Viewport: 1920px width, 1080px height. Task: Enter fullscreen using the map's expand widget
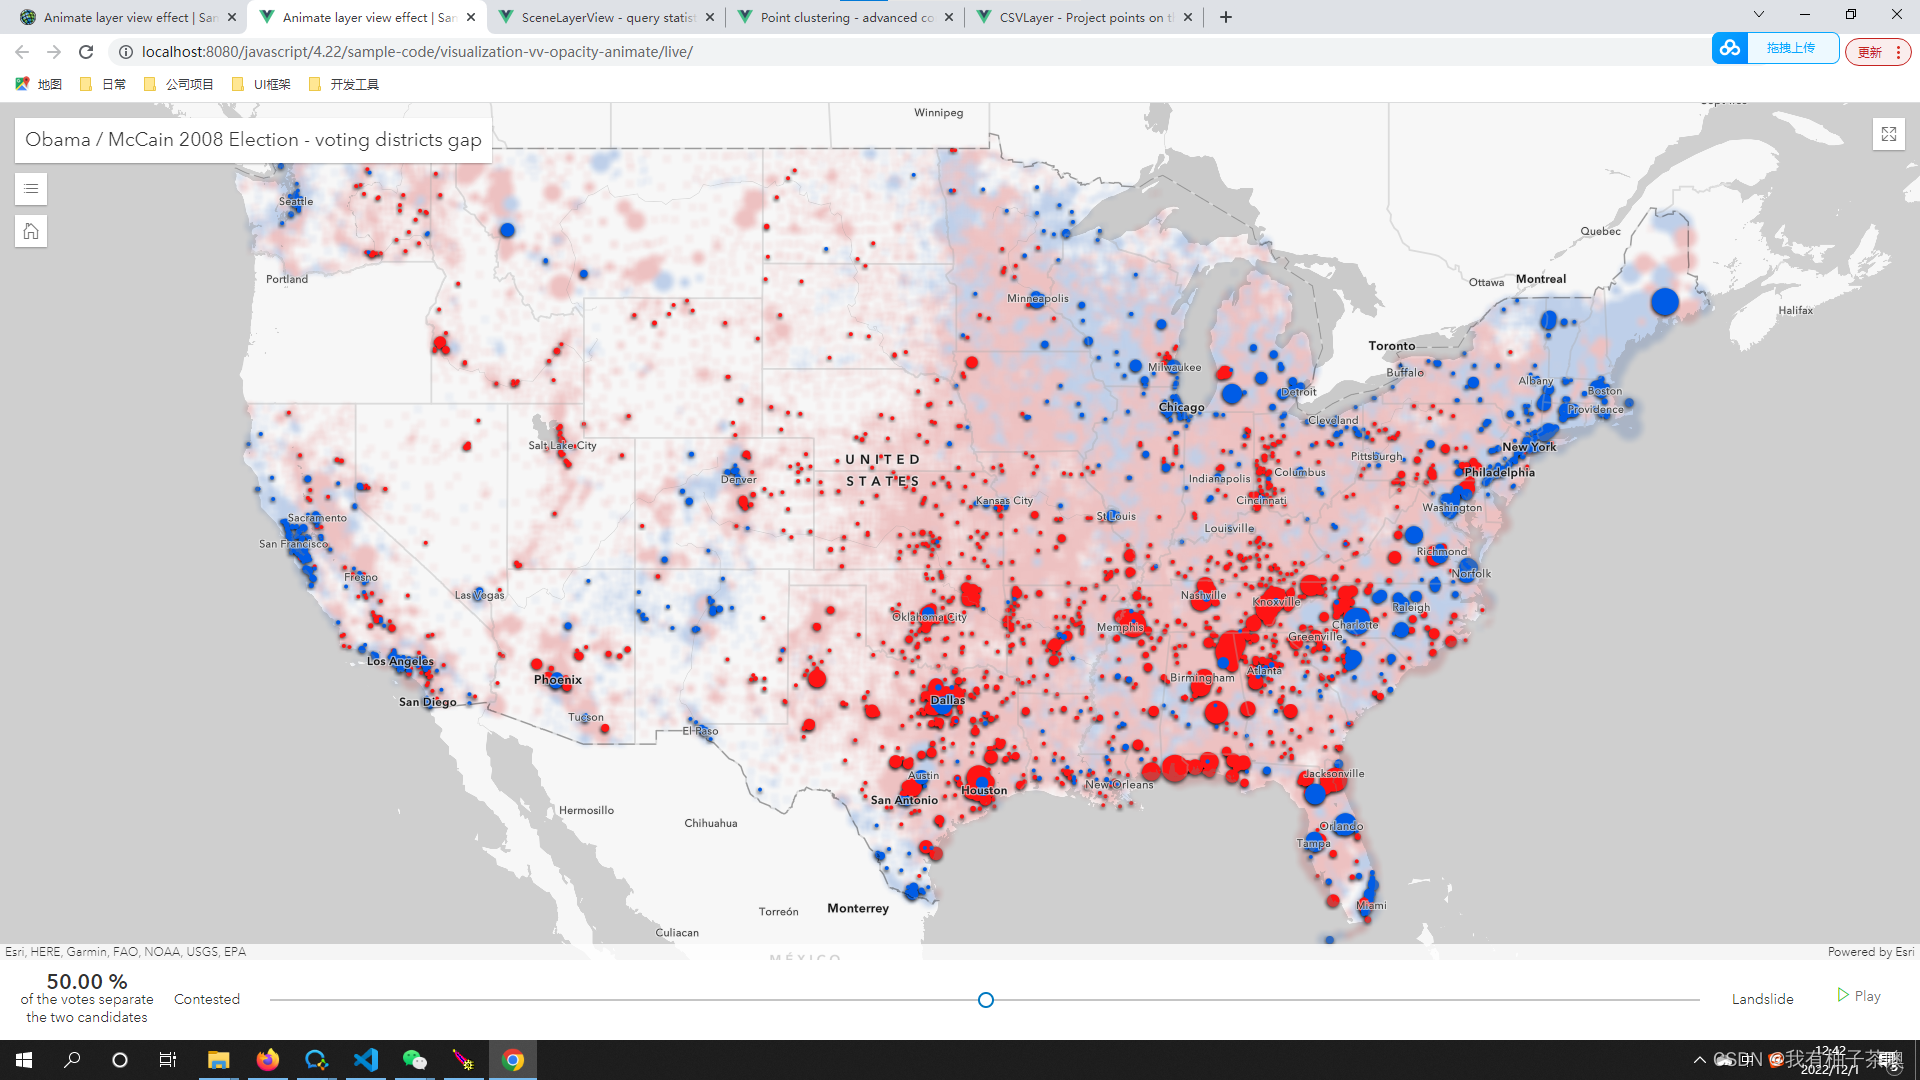(1888, 134)
